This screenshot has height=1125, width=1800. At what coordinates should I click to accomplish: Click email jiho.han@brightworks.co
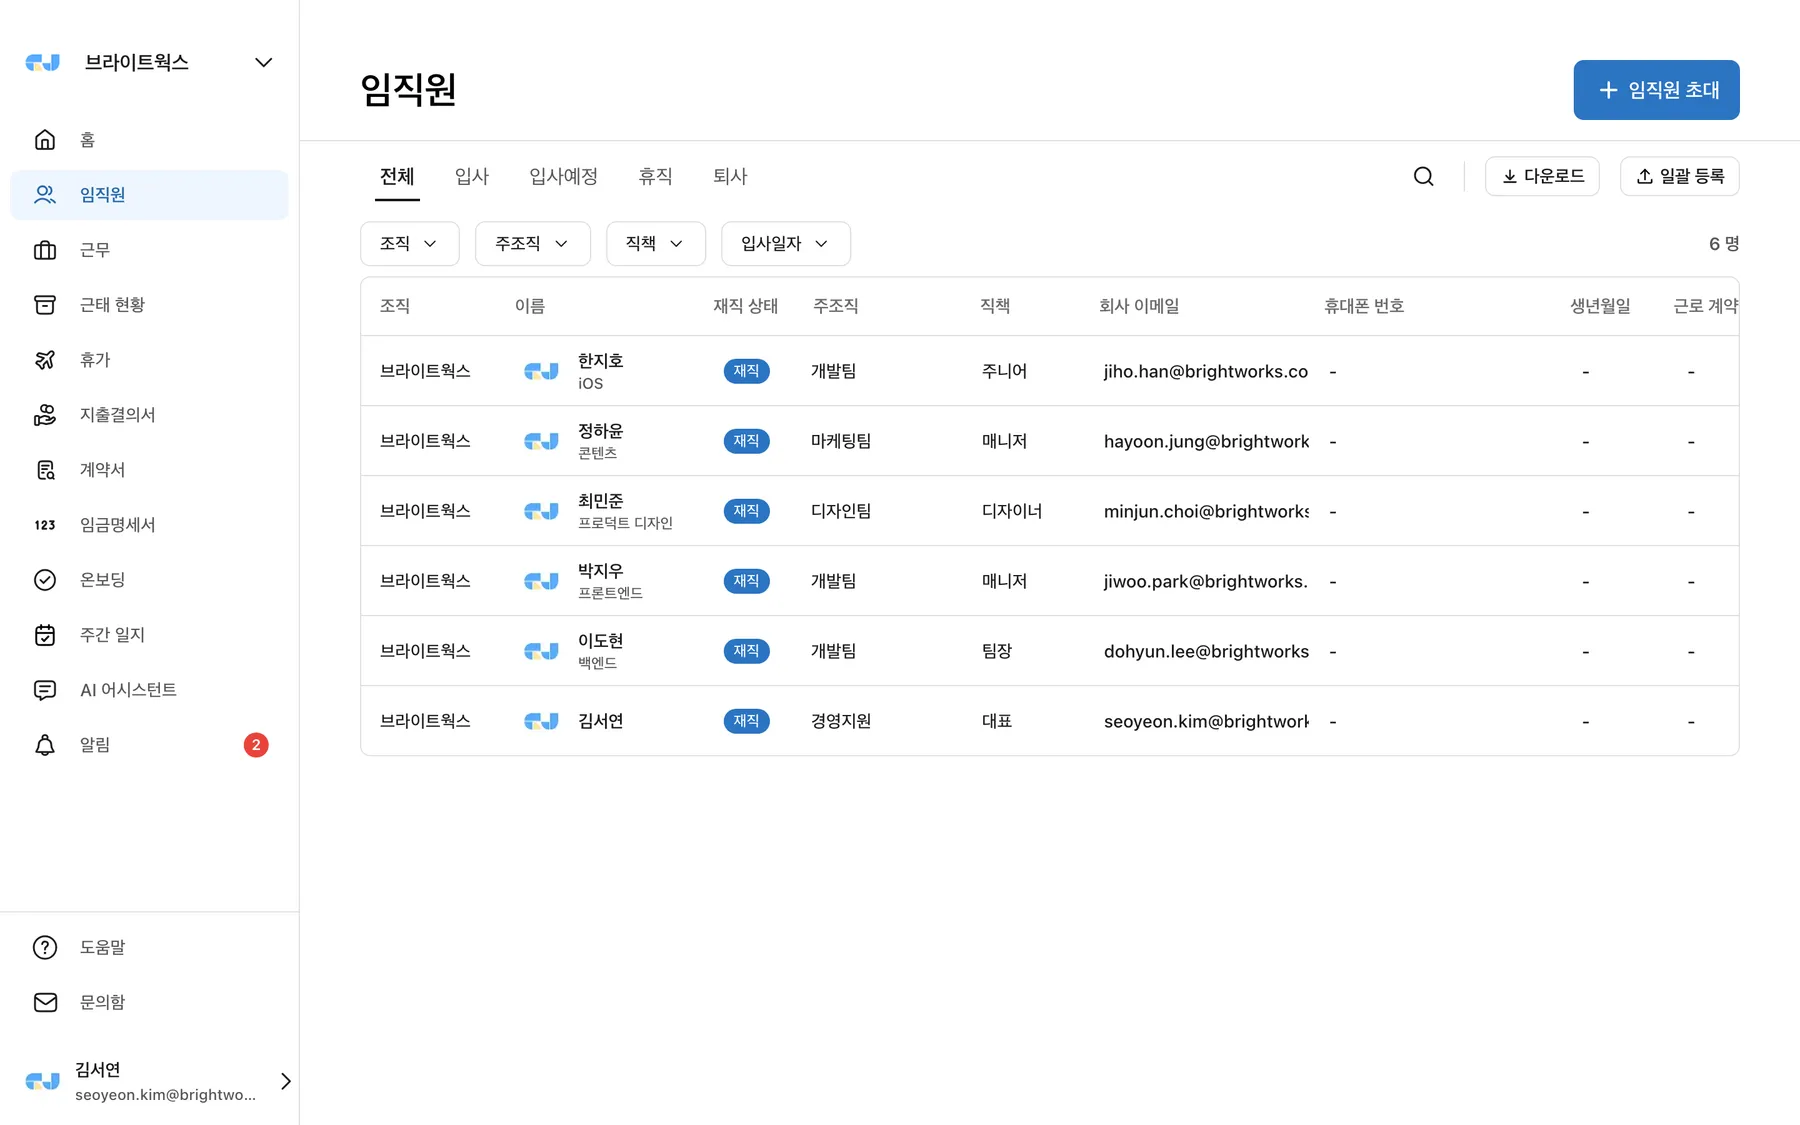click(x=1206, y=371)
